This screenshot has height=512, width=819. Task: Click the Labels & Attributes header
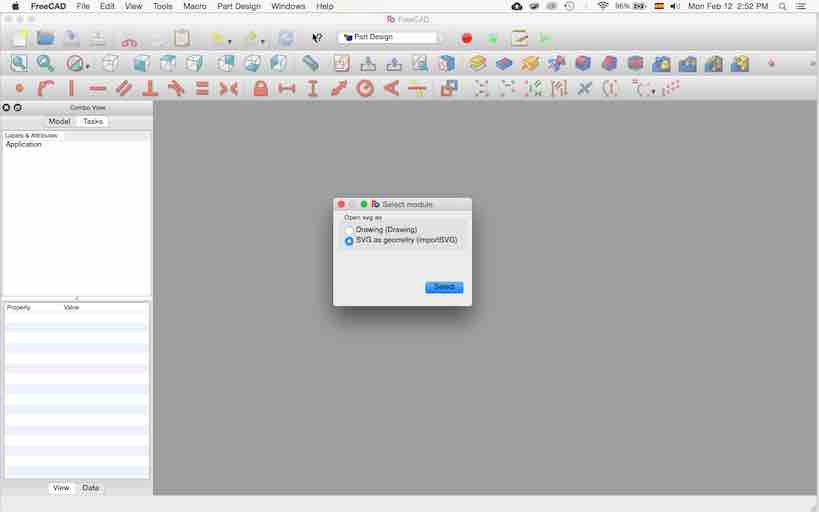(x=31, y=135)
